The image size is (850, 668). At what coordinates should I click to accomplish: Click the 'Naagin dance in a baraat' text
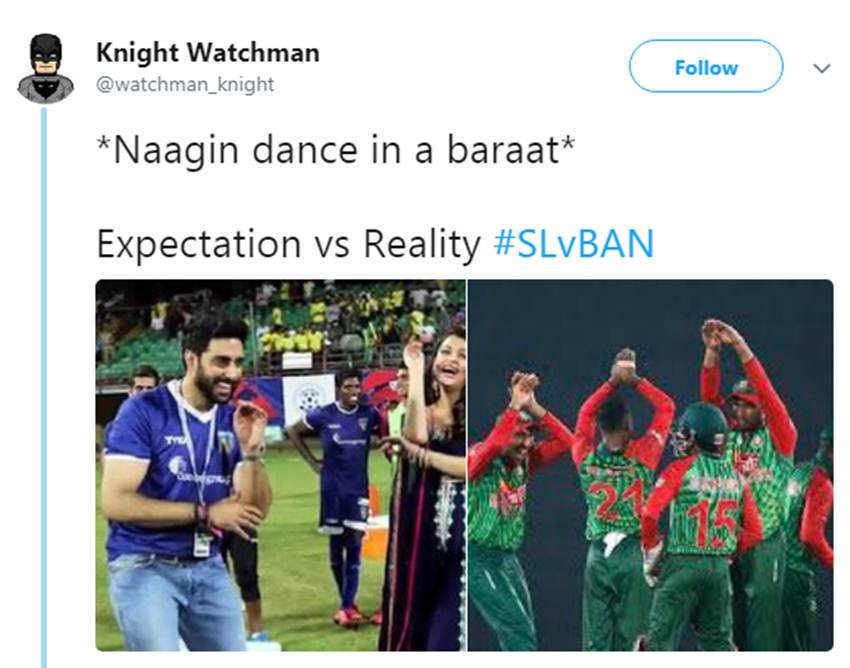[335, 150]
